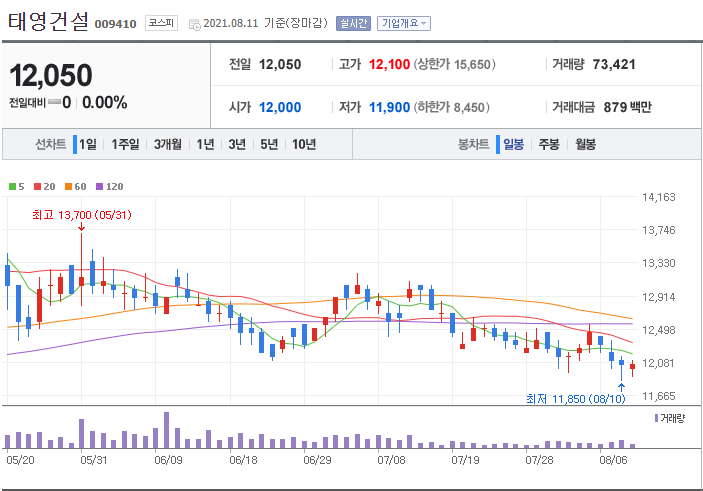703x491 pixels.
Task: Select the 월봉 monthly candle tab
Action: (x=586, y=144)
